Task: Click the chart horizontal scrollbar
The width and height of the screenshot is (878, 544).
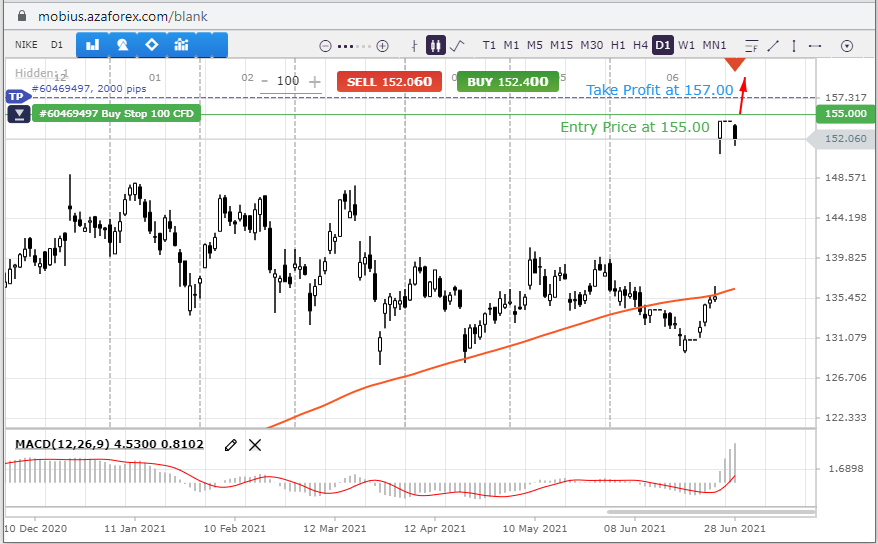Action: [x=710, y=512]
